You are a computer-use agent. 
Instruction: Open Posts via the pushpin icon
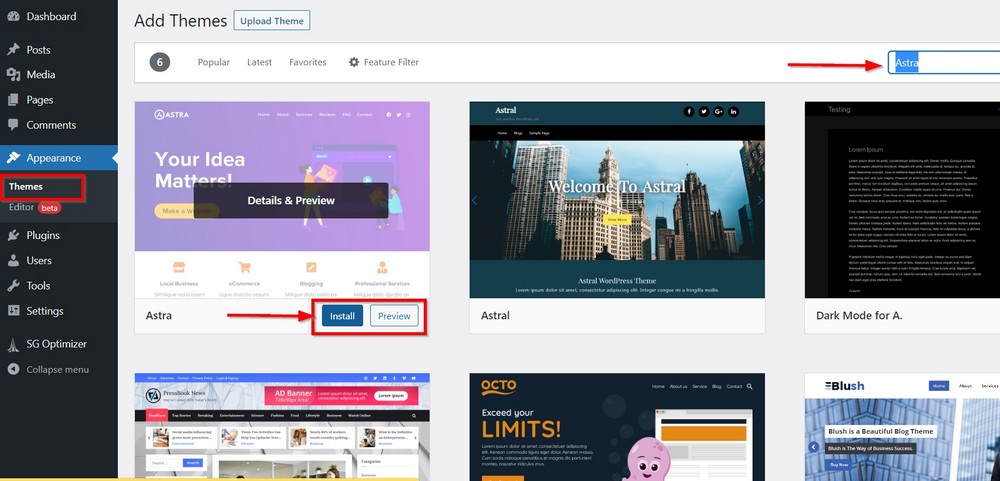click(13, 50)
